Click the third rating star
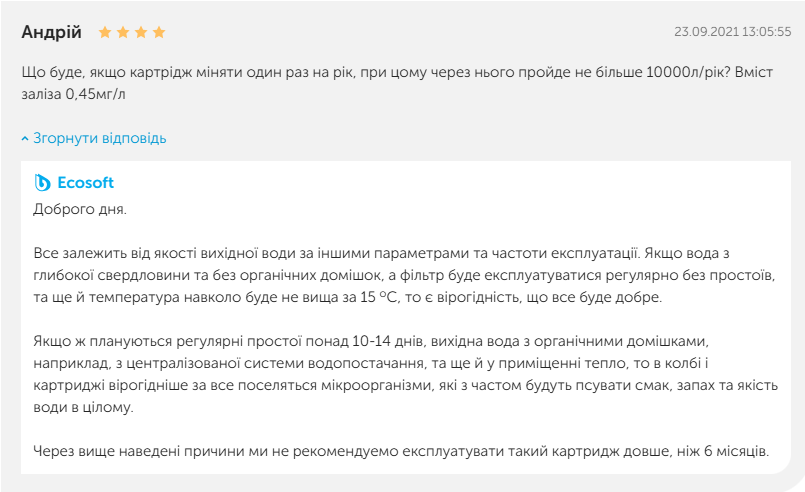The height and width of the screenshot is (492, 805). (141, 32)
